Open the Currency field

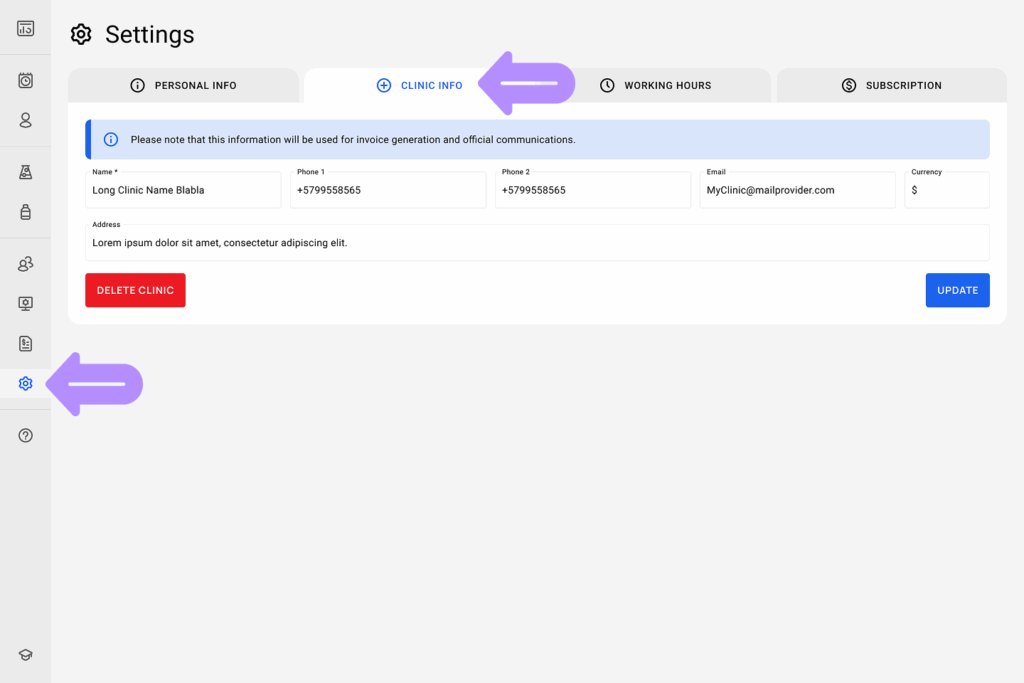[947, 190]
